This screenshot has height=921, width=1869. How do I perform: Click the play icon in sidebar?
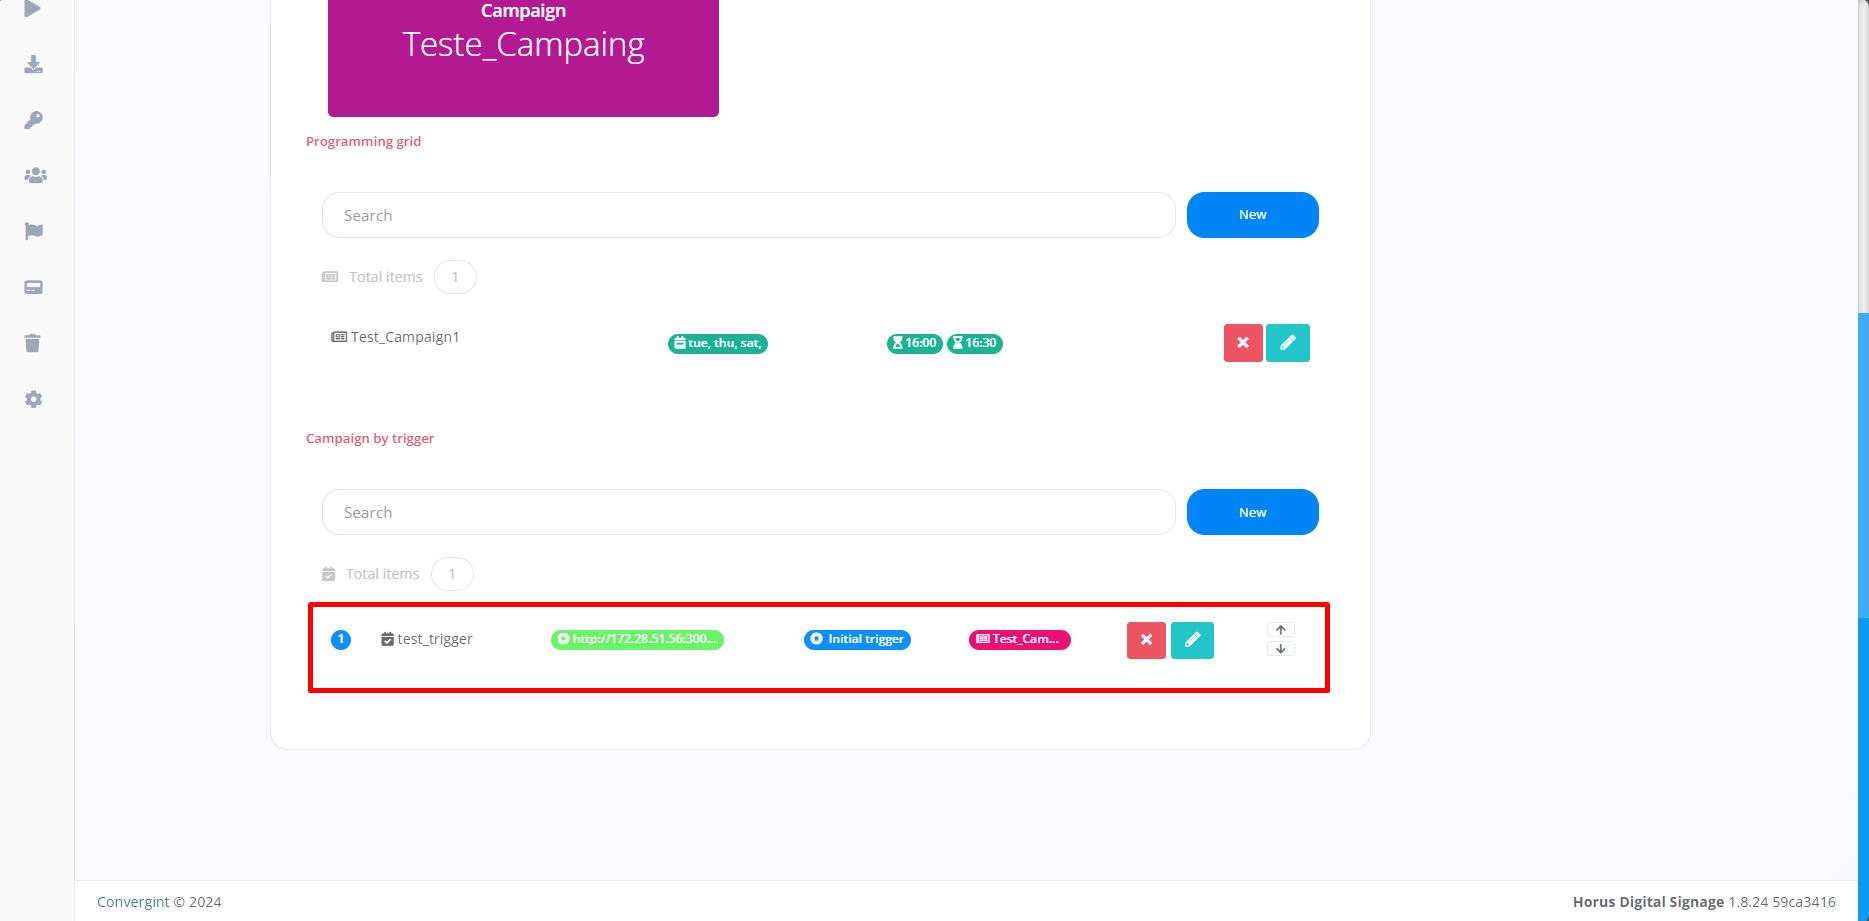pos(33,9)
